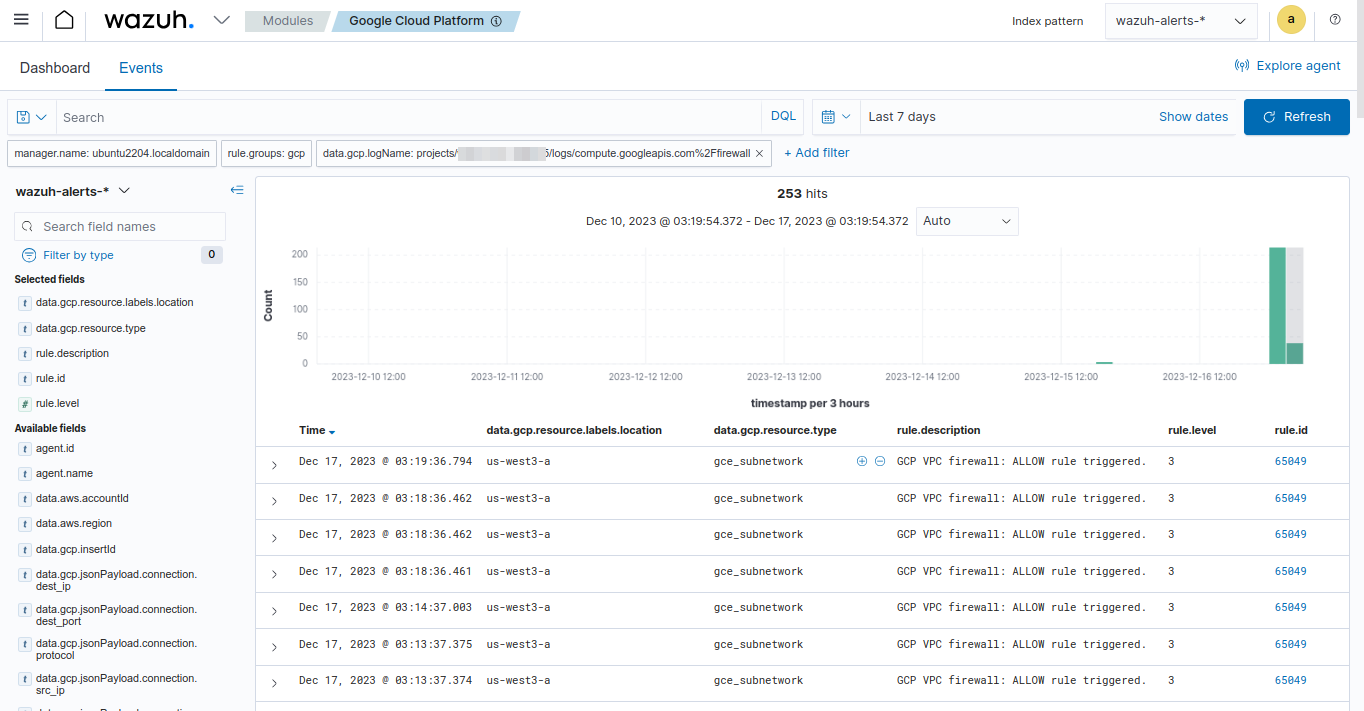Image resolution: width=1364 pixels, height=711 pixels.
Task: Open the hamburger navigation menu
Action: click(21, 20)
